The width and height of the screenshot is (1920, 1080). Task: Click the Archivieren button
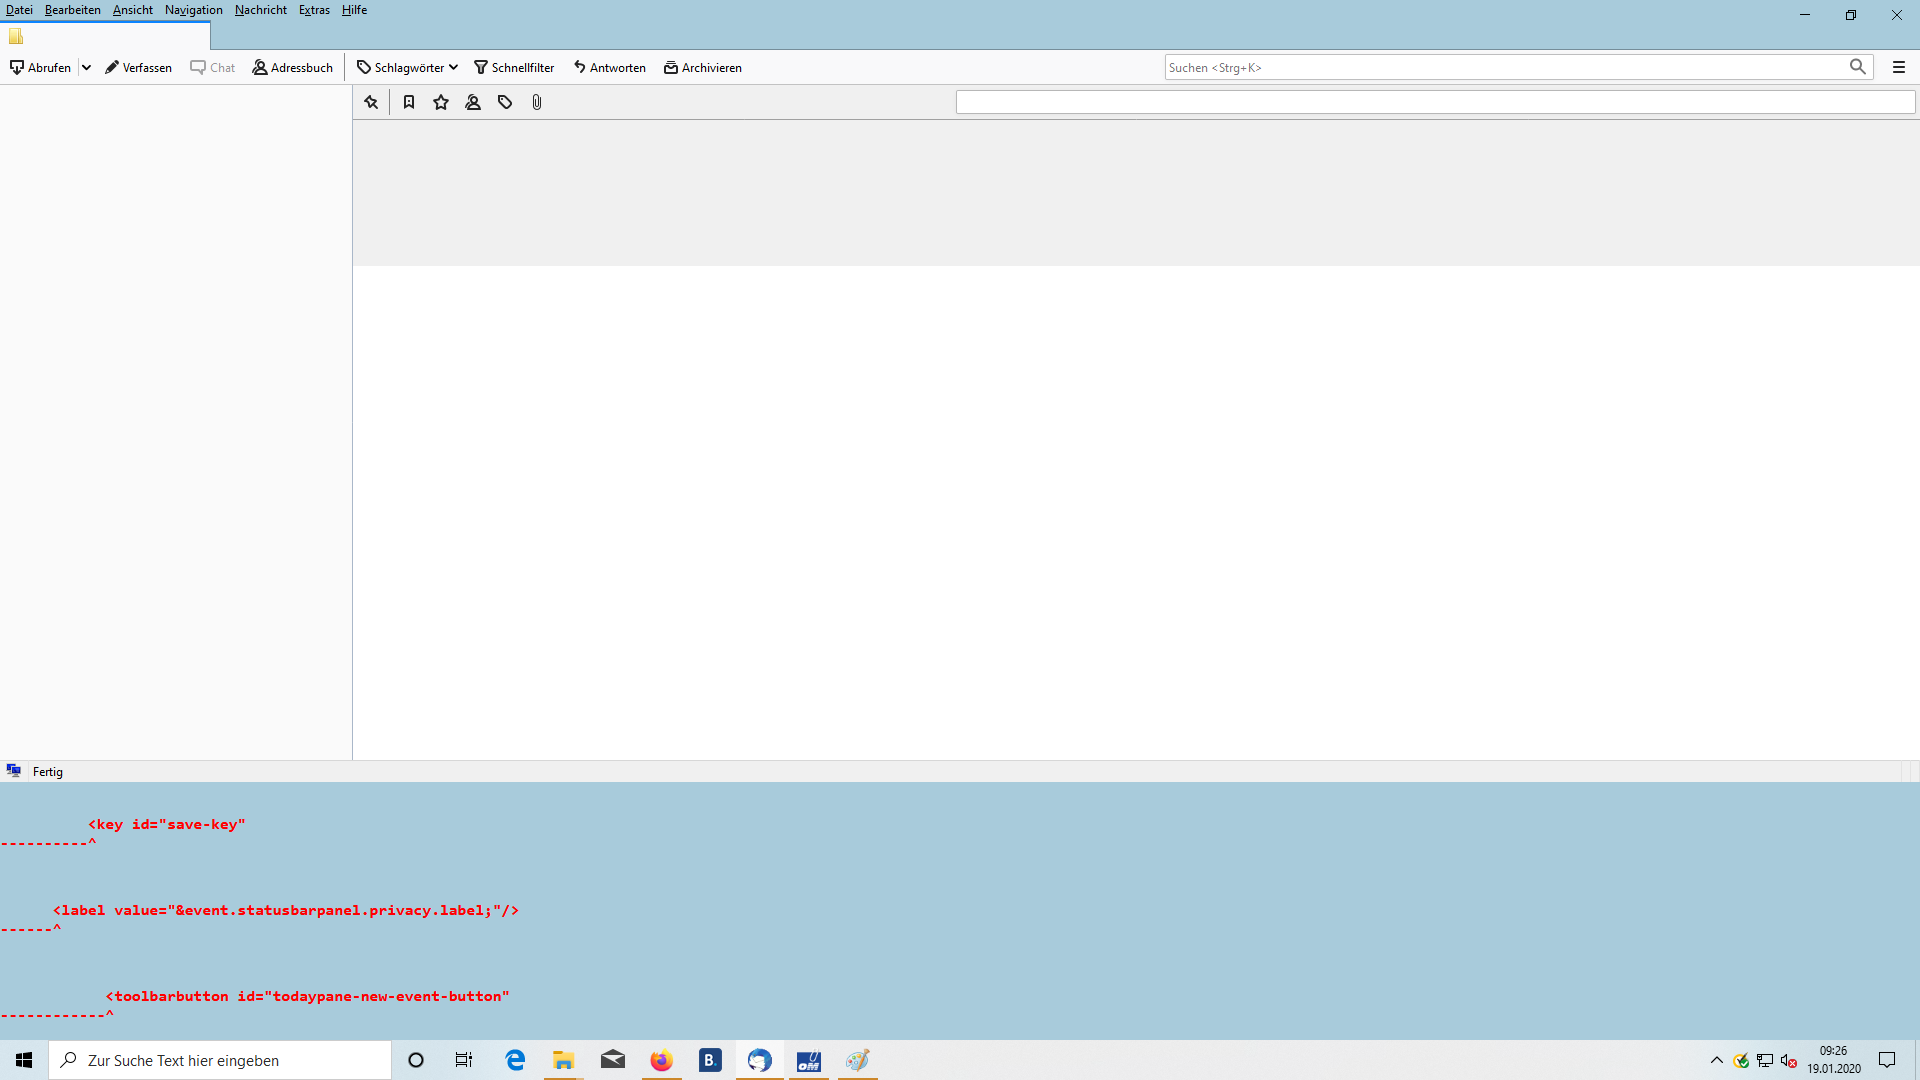(703, 67)
